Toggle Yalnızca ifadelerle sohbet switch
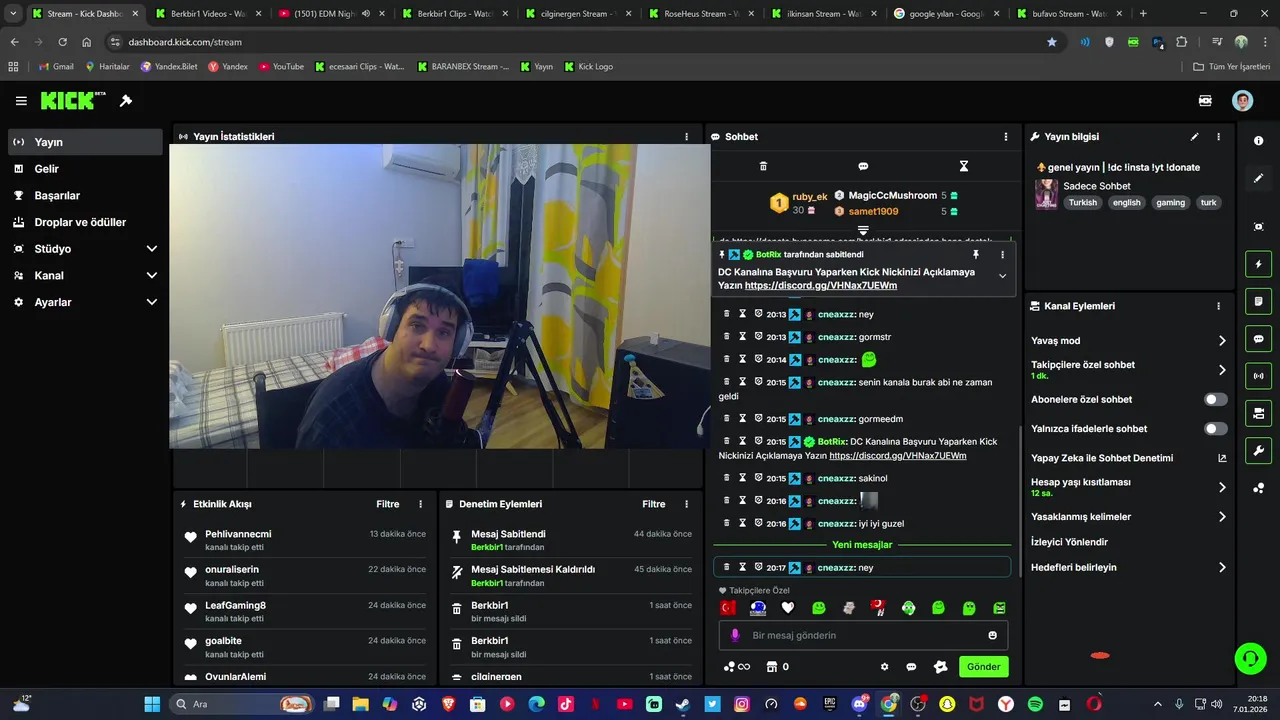Screen dimensions: 1280x720 pos(1215,429)
